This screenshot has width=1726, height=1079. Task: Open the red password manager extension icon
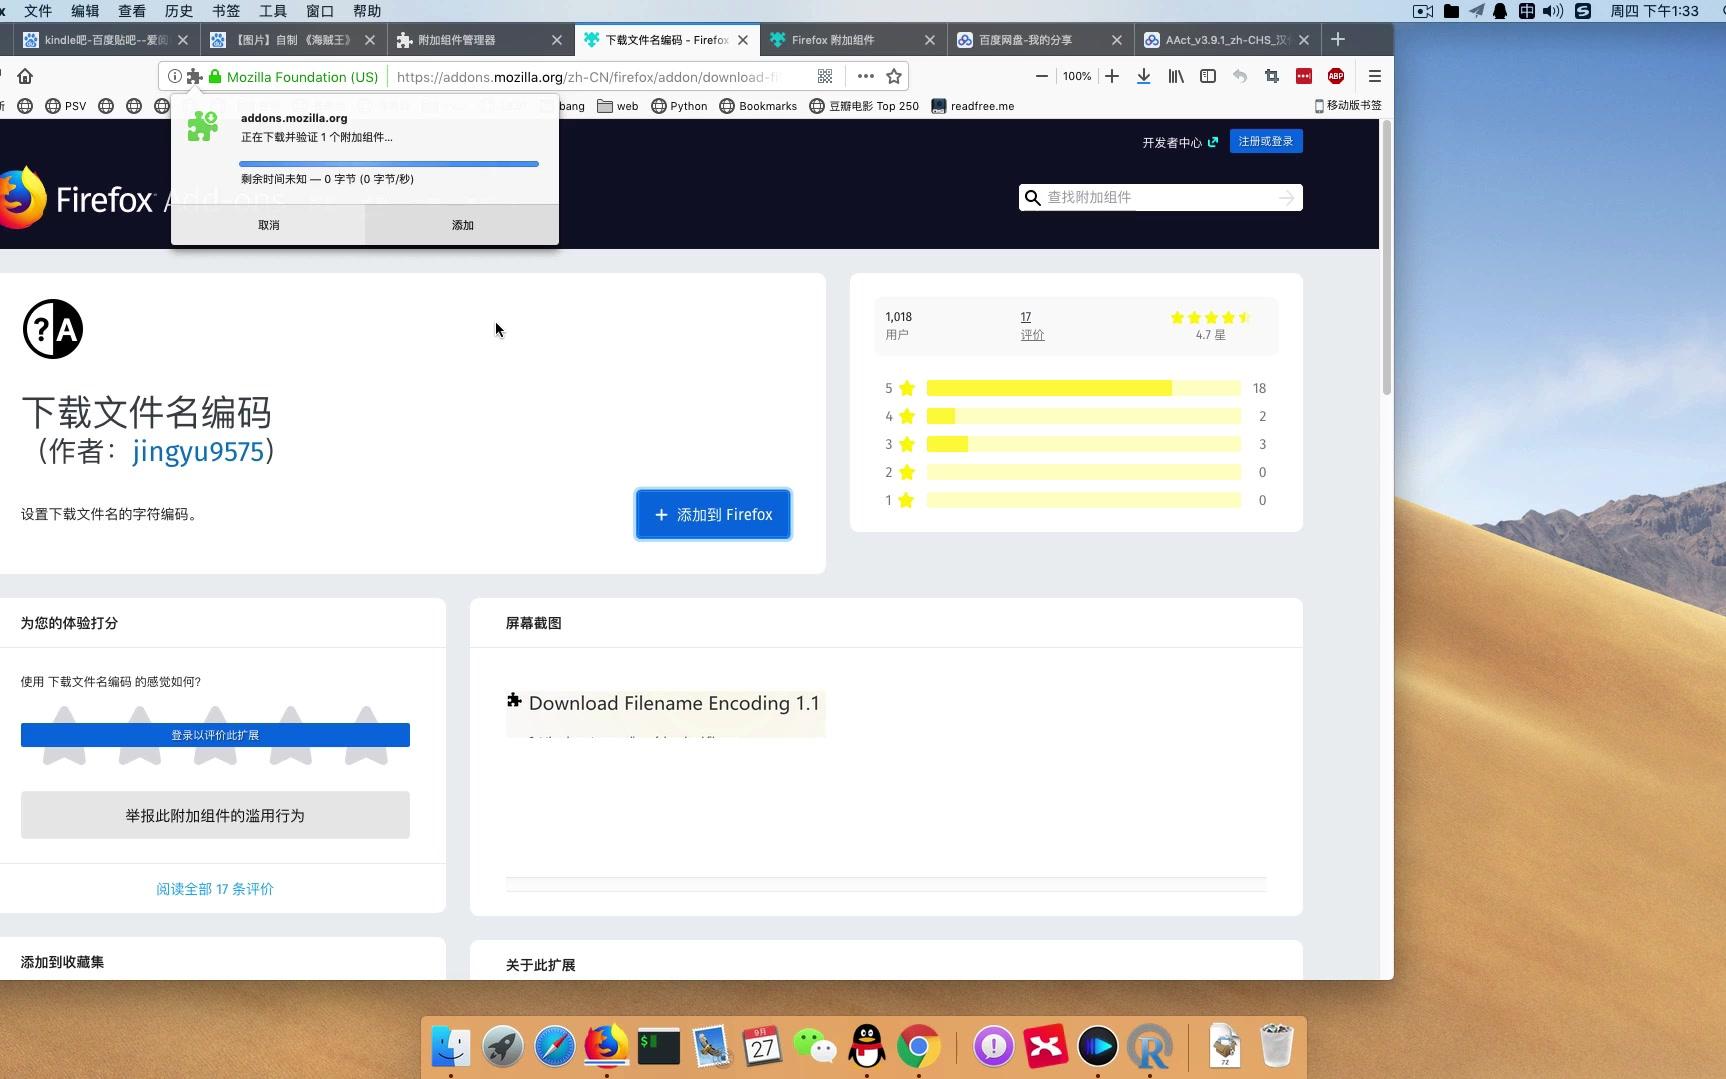(1304, 76)
